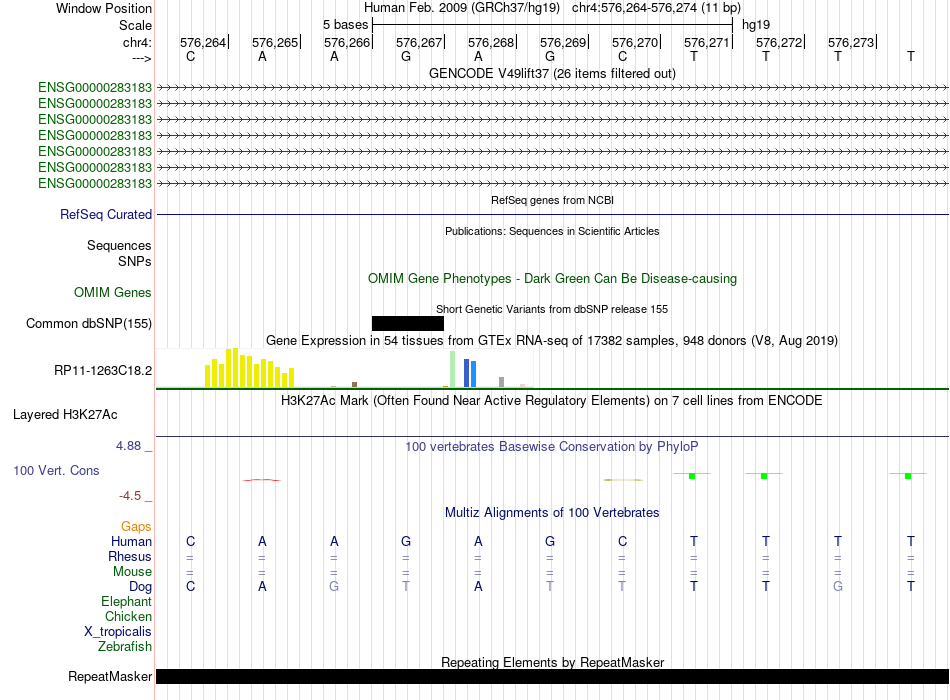
Task: Click the GENCODE V49lift37 track title
Action: [x=552, y=73]
